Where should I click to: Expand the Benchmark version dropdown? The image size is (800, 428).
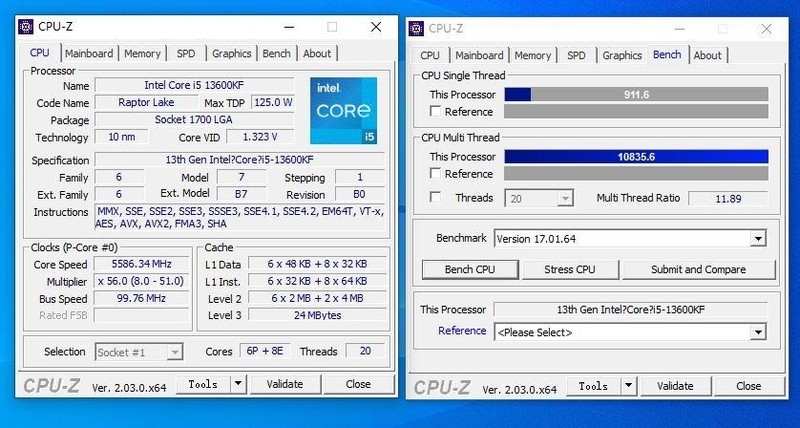coord(759,238)
